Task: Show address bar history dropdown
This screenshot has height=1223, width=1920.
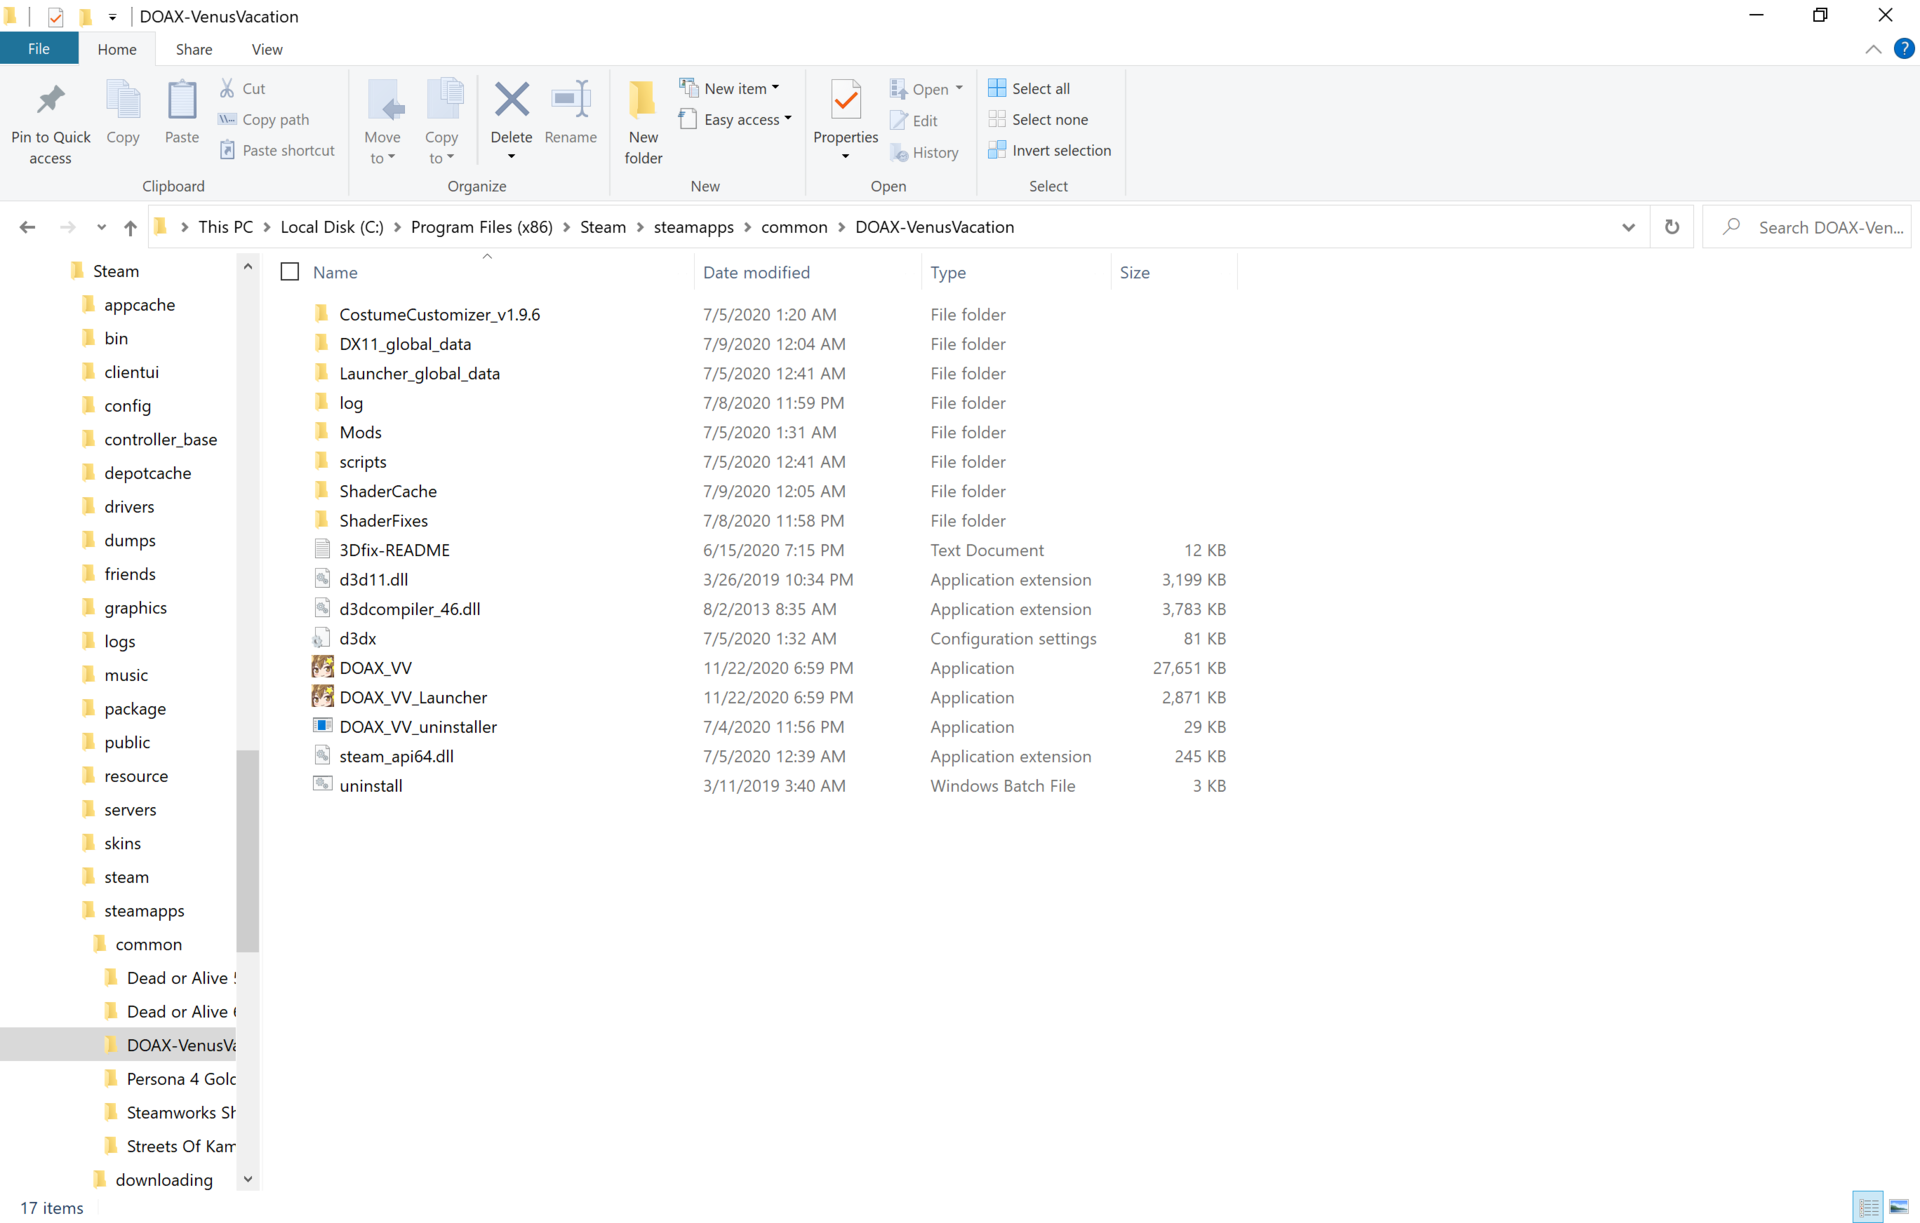Action: (x=1628, y=227)
